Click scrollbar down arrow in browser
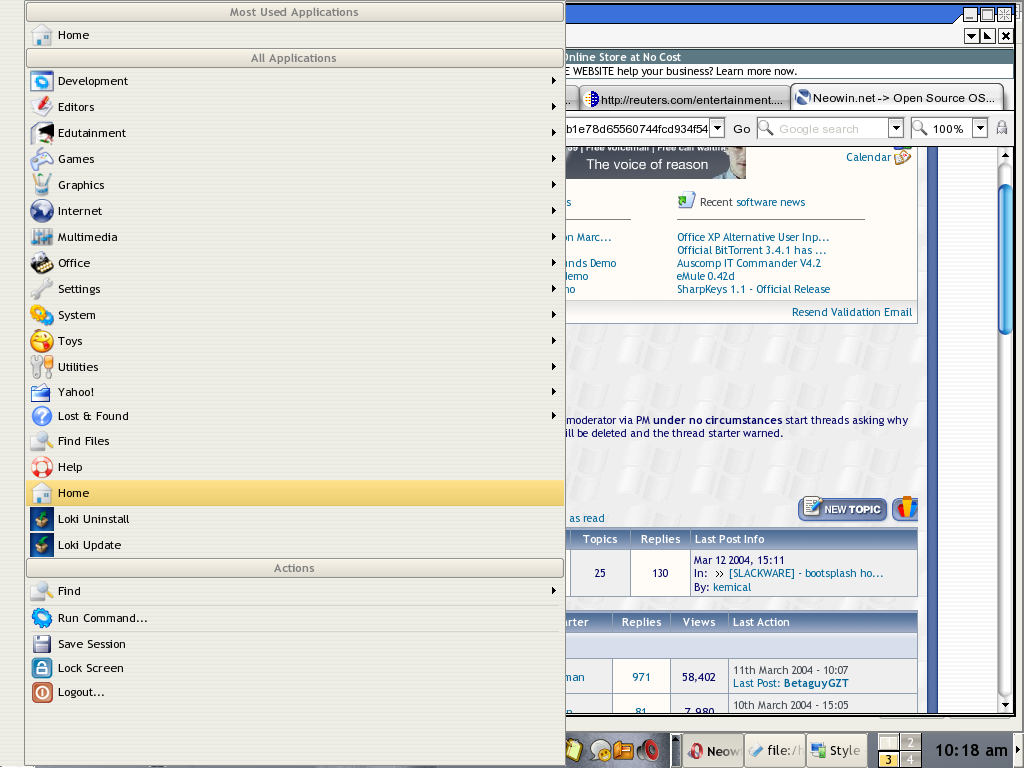 (1005, 705)
